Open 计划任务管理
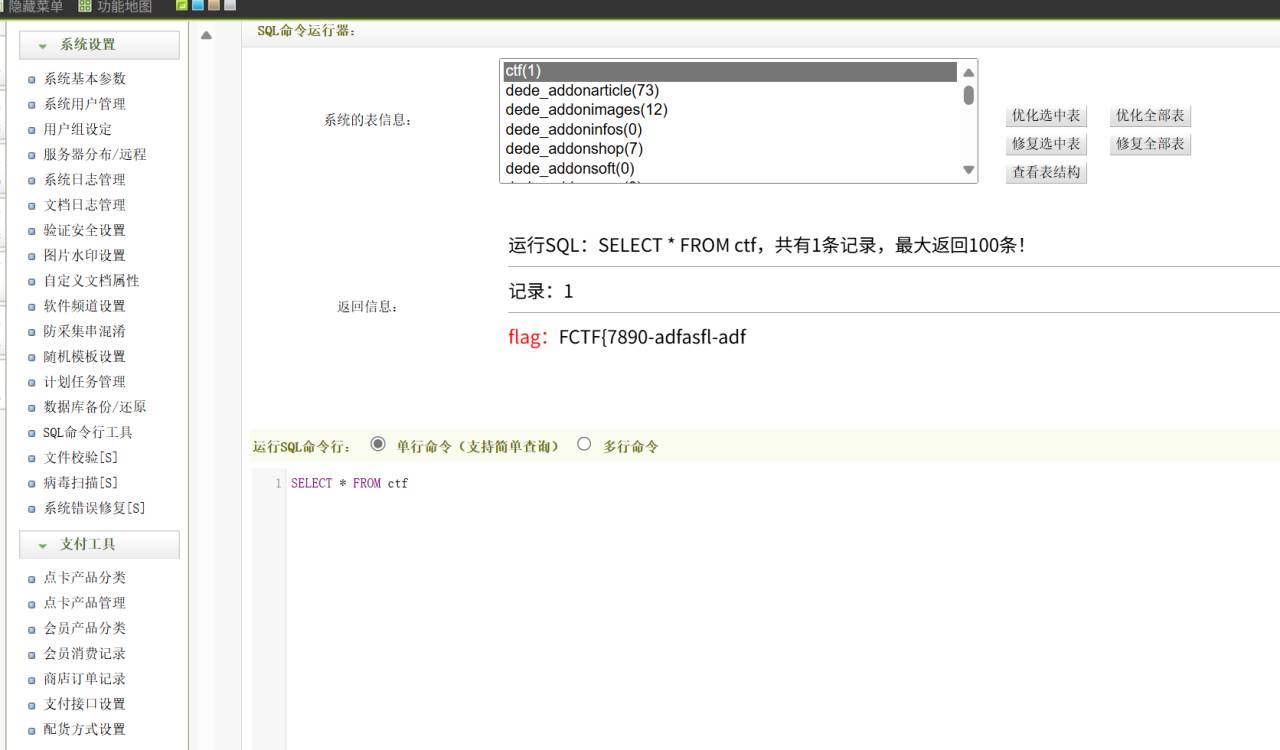 [x=85, y=382]
